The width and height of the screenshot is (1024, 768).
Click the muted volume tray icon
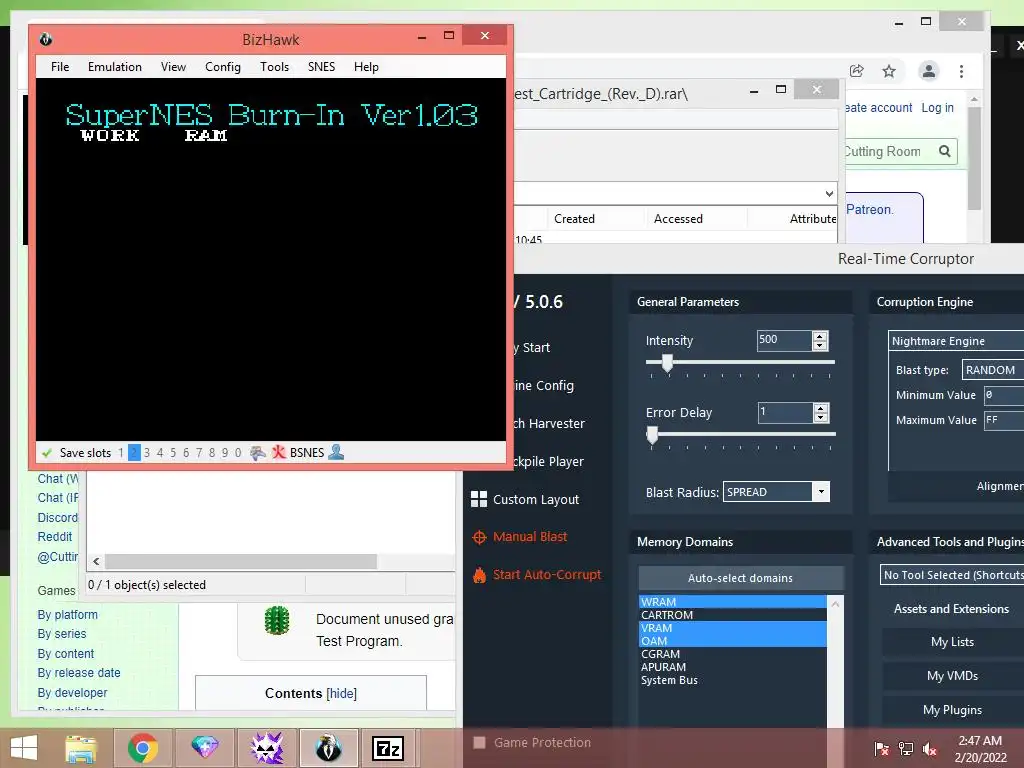pyautogui.click(x=930, y=749)
